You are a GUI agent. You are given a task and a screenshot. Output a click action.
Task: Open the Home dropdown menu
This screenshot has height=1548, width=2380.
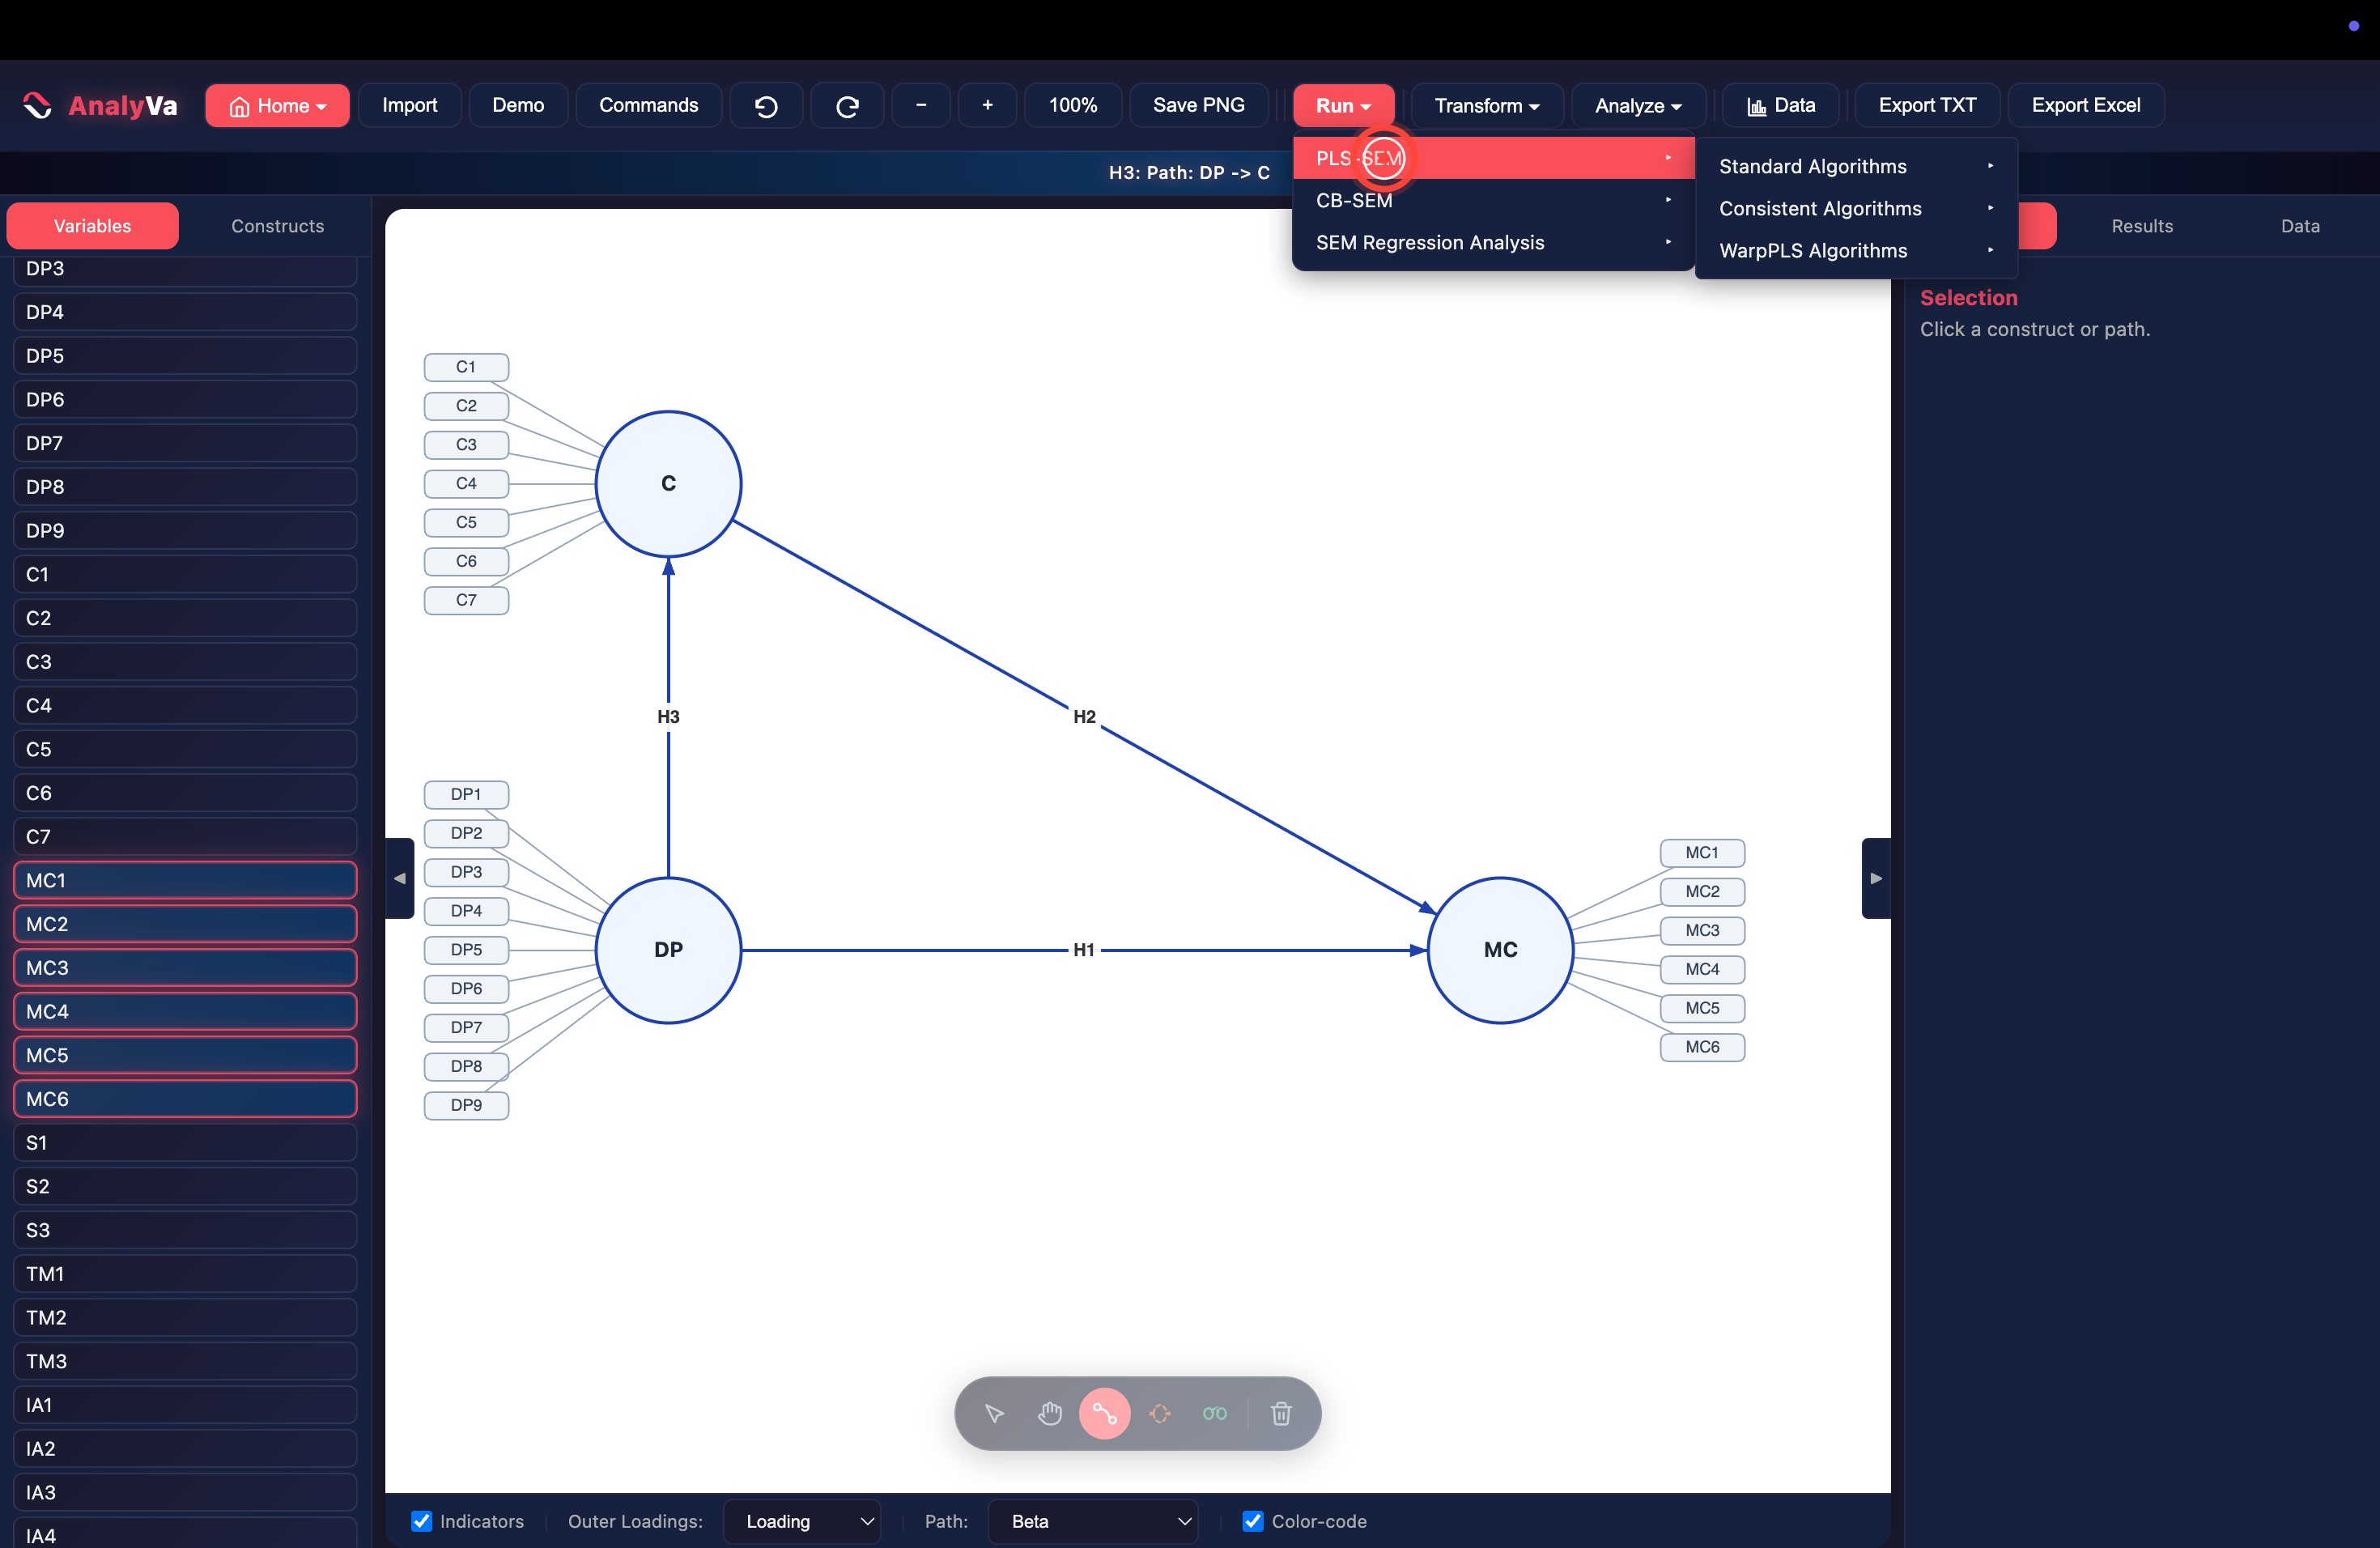point(277,106)
